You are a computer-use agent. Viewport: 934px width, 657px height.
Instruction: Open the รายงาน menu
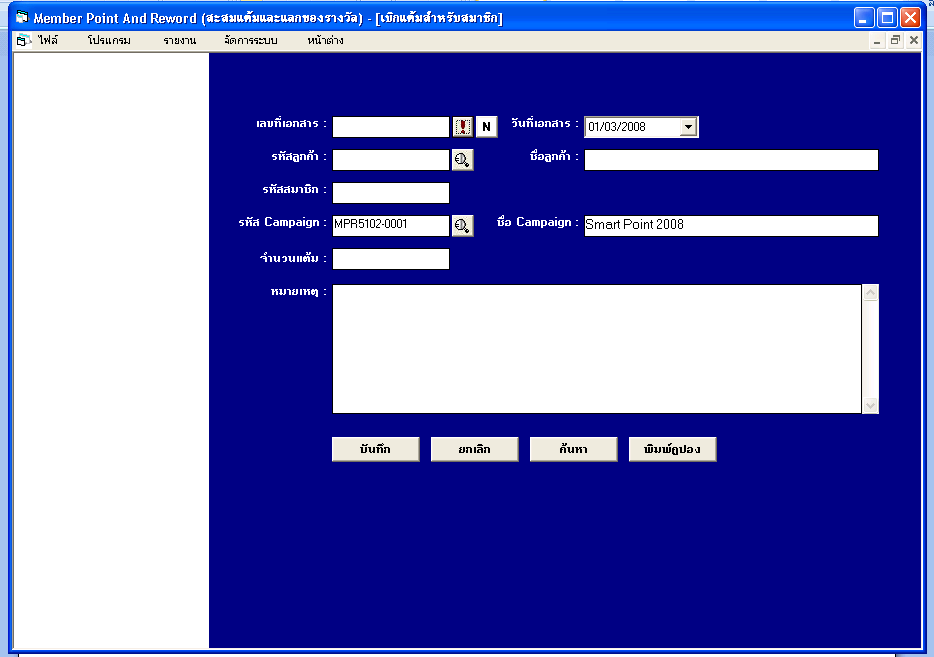point(179,41)
